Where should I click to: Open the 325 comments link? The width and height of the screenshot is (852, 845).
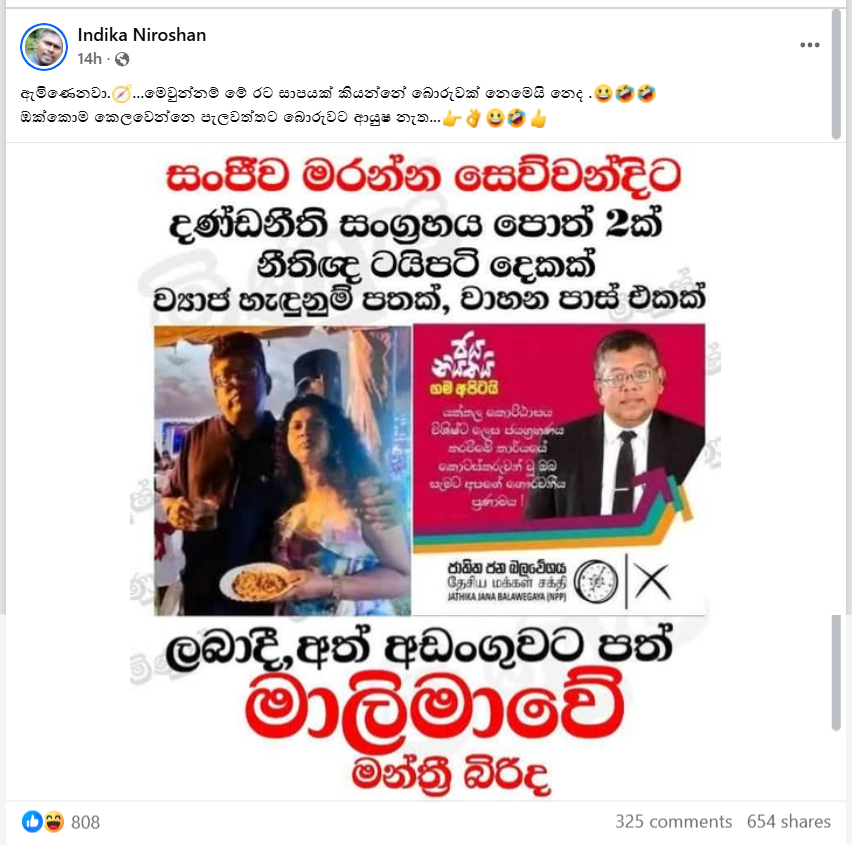tap(673, 822)
